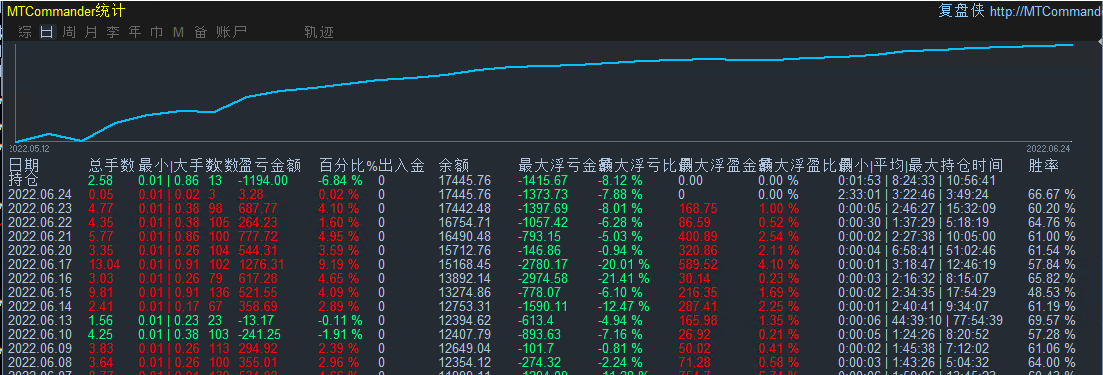Click the -6.84 % percentage cell
Screen dimensions: 1103x375
340,180
